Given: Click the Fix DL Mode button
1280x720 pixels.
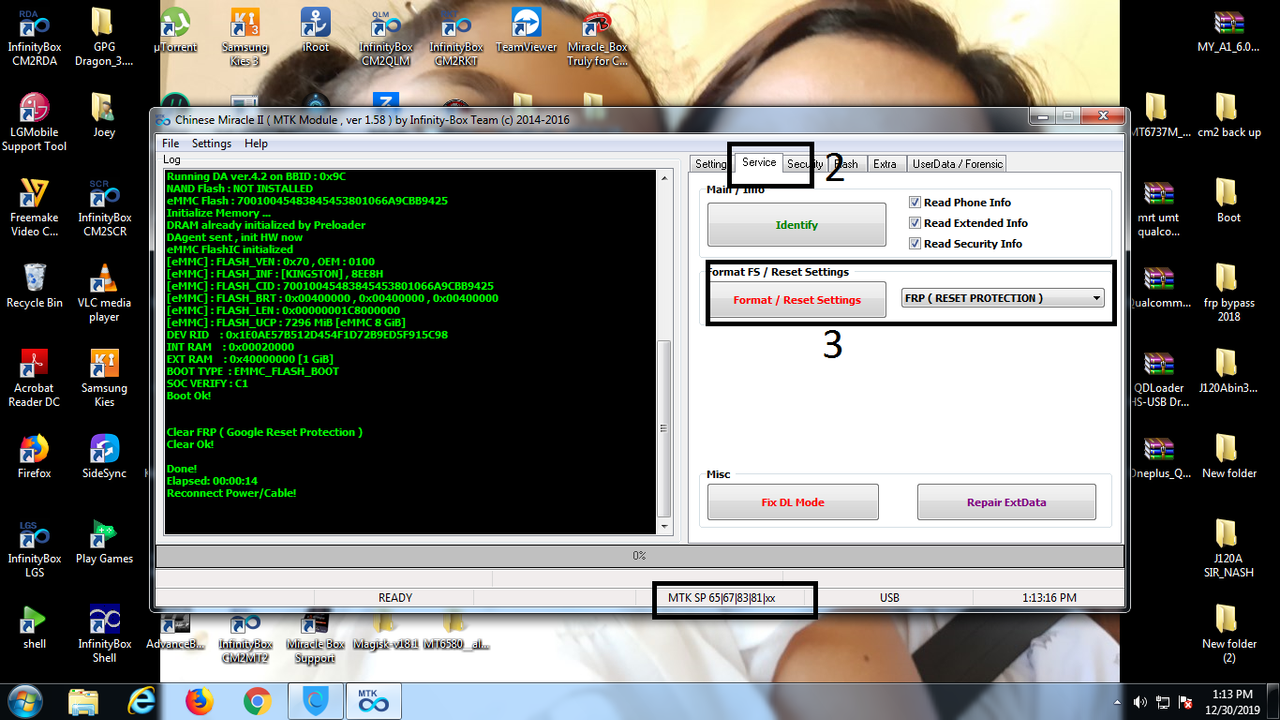Looking at the screenshot, I should [x=793, y=502].
